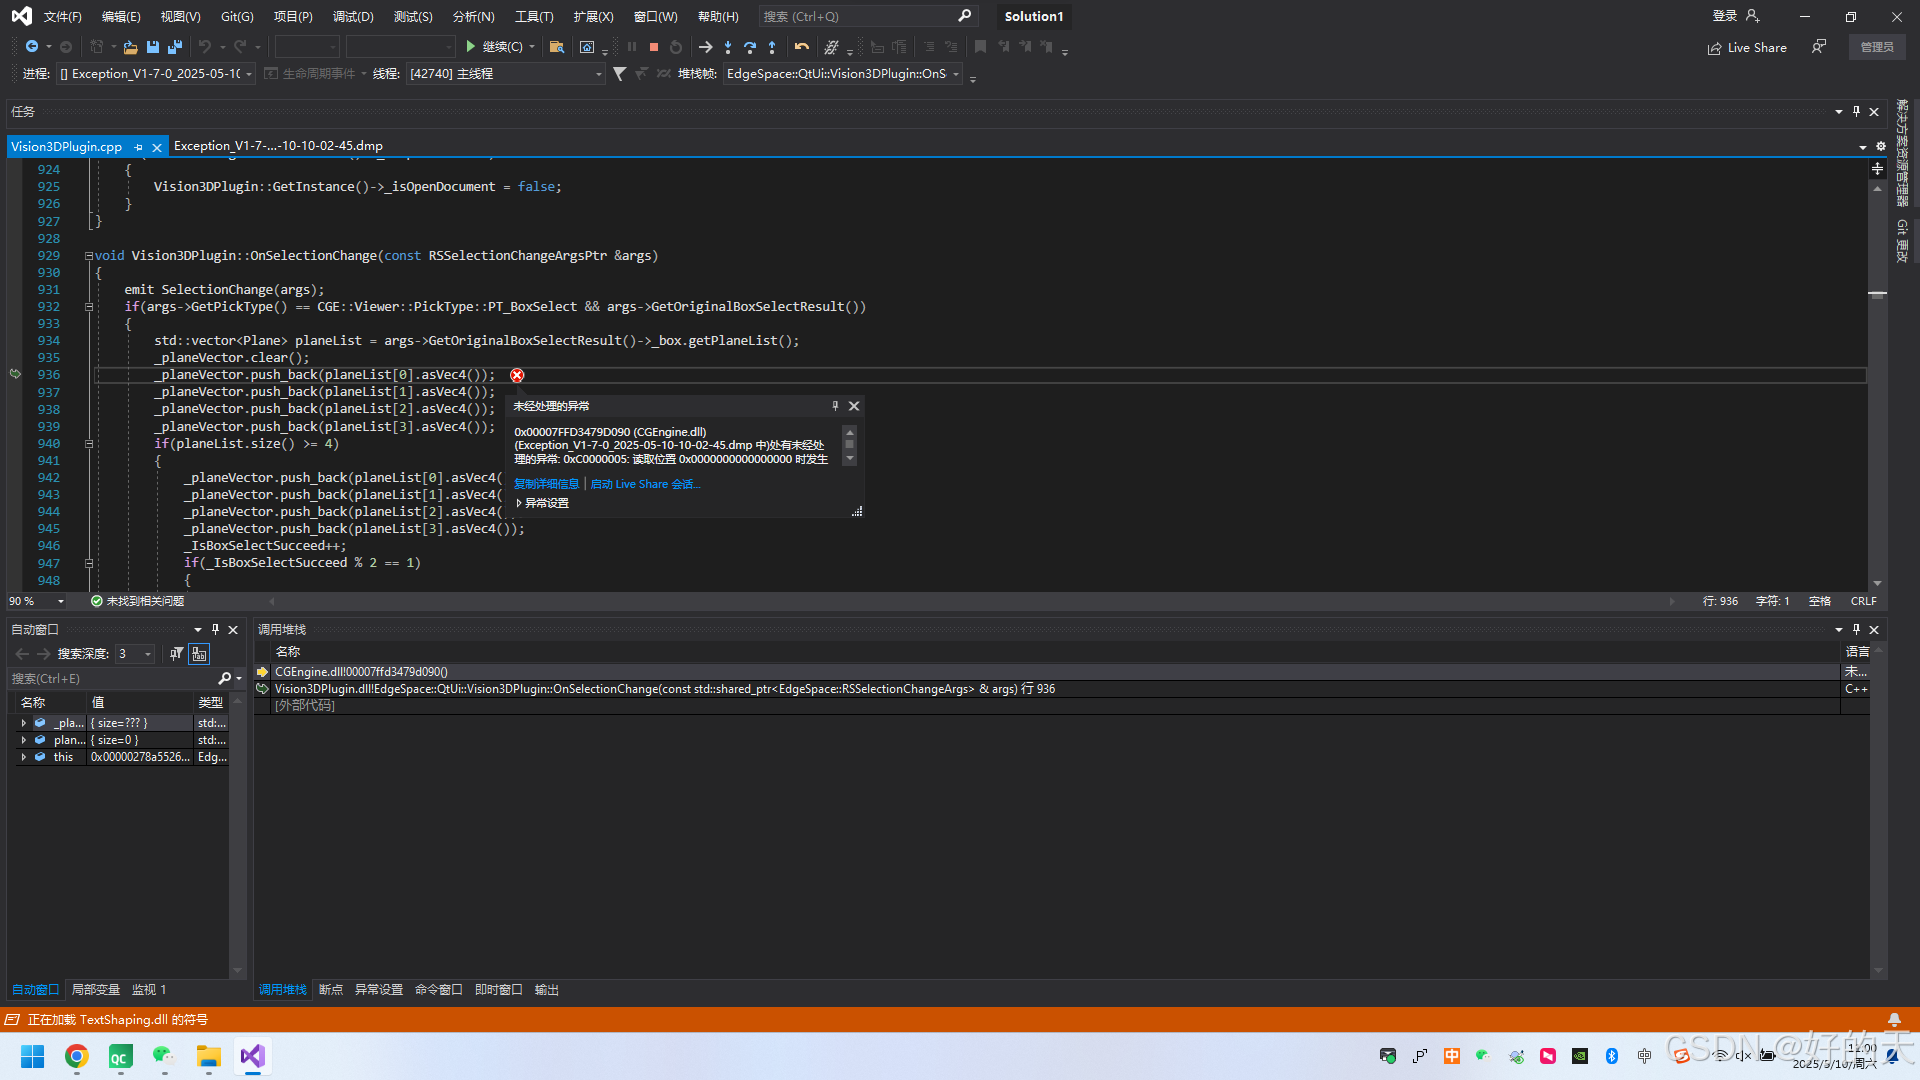Click the thread filter funnel icon

[620, 74]
